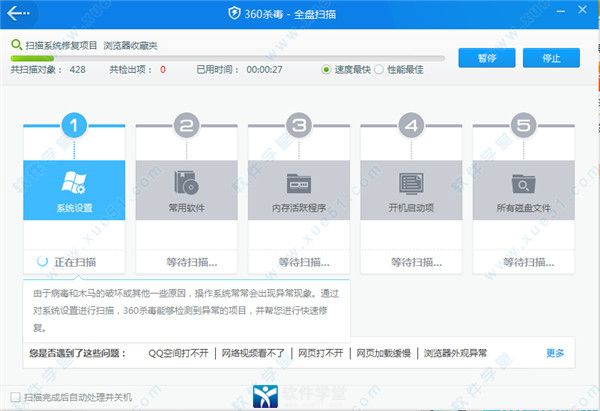This screenshot has height=411, width=600.
Task: Open the 网络视频看不了 problem link
Action: coord(253,353)
